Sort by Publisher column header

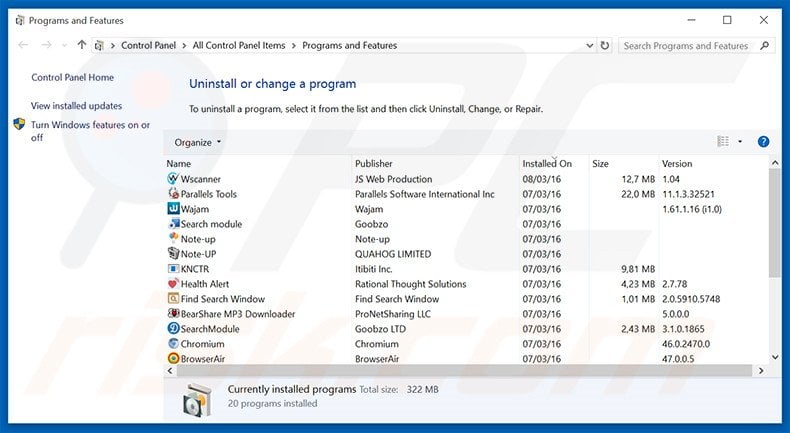tap(373, 163)
